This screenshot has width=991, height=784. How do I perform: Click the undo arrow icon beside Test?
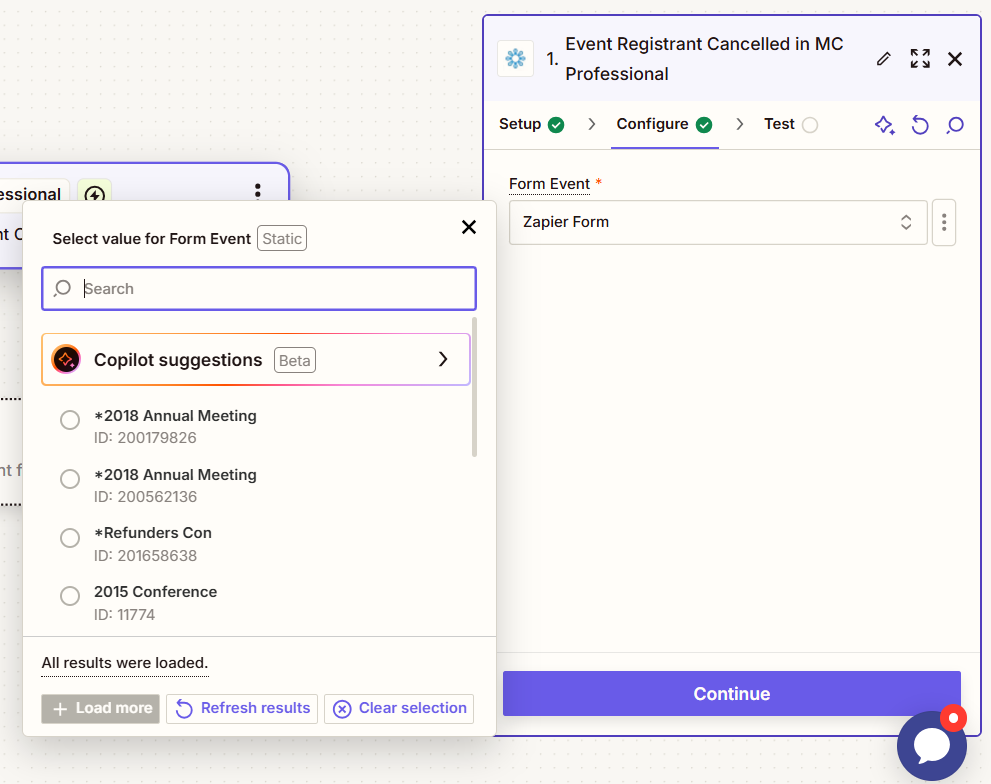920,125
